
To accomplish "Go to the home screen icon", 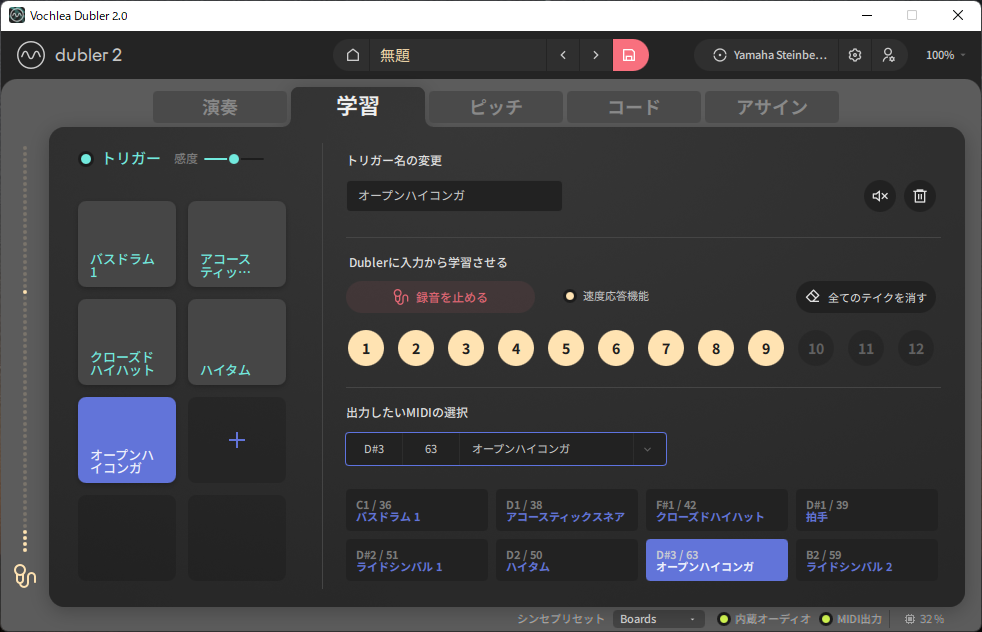I will tap(353, 55).
